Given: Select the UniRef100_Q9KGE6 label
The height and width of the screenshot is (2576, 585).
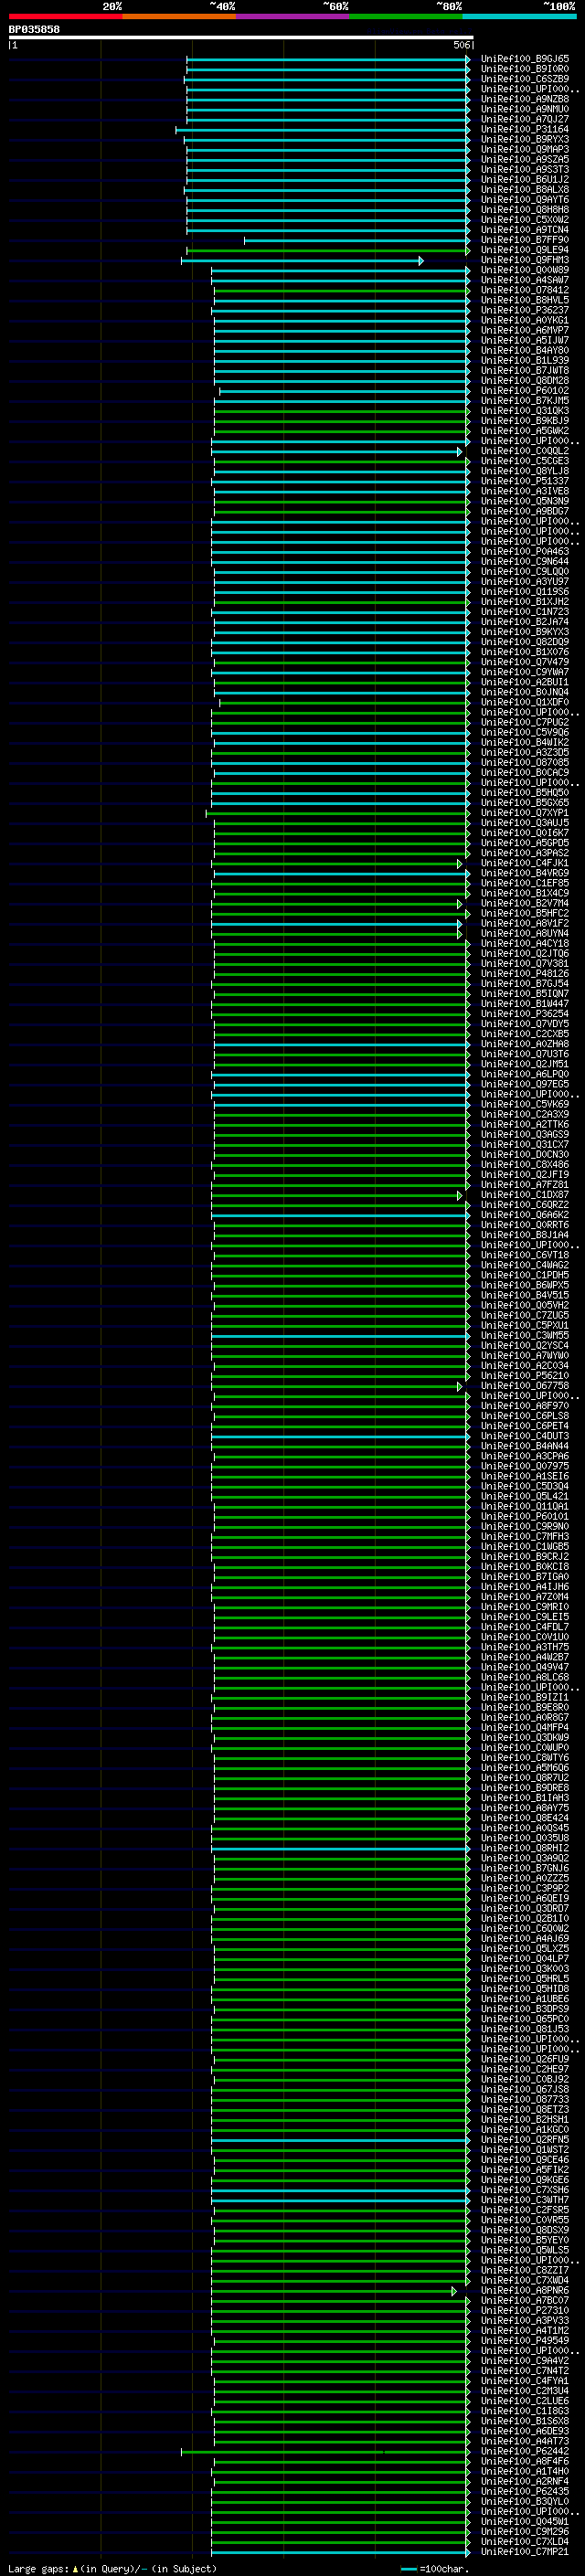Looking at the screenshot, I should [525, 2180].
